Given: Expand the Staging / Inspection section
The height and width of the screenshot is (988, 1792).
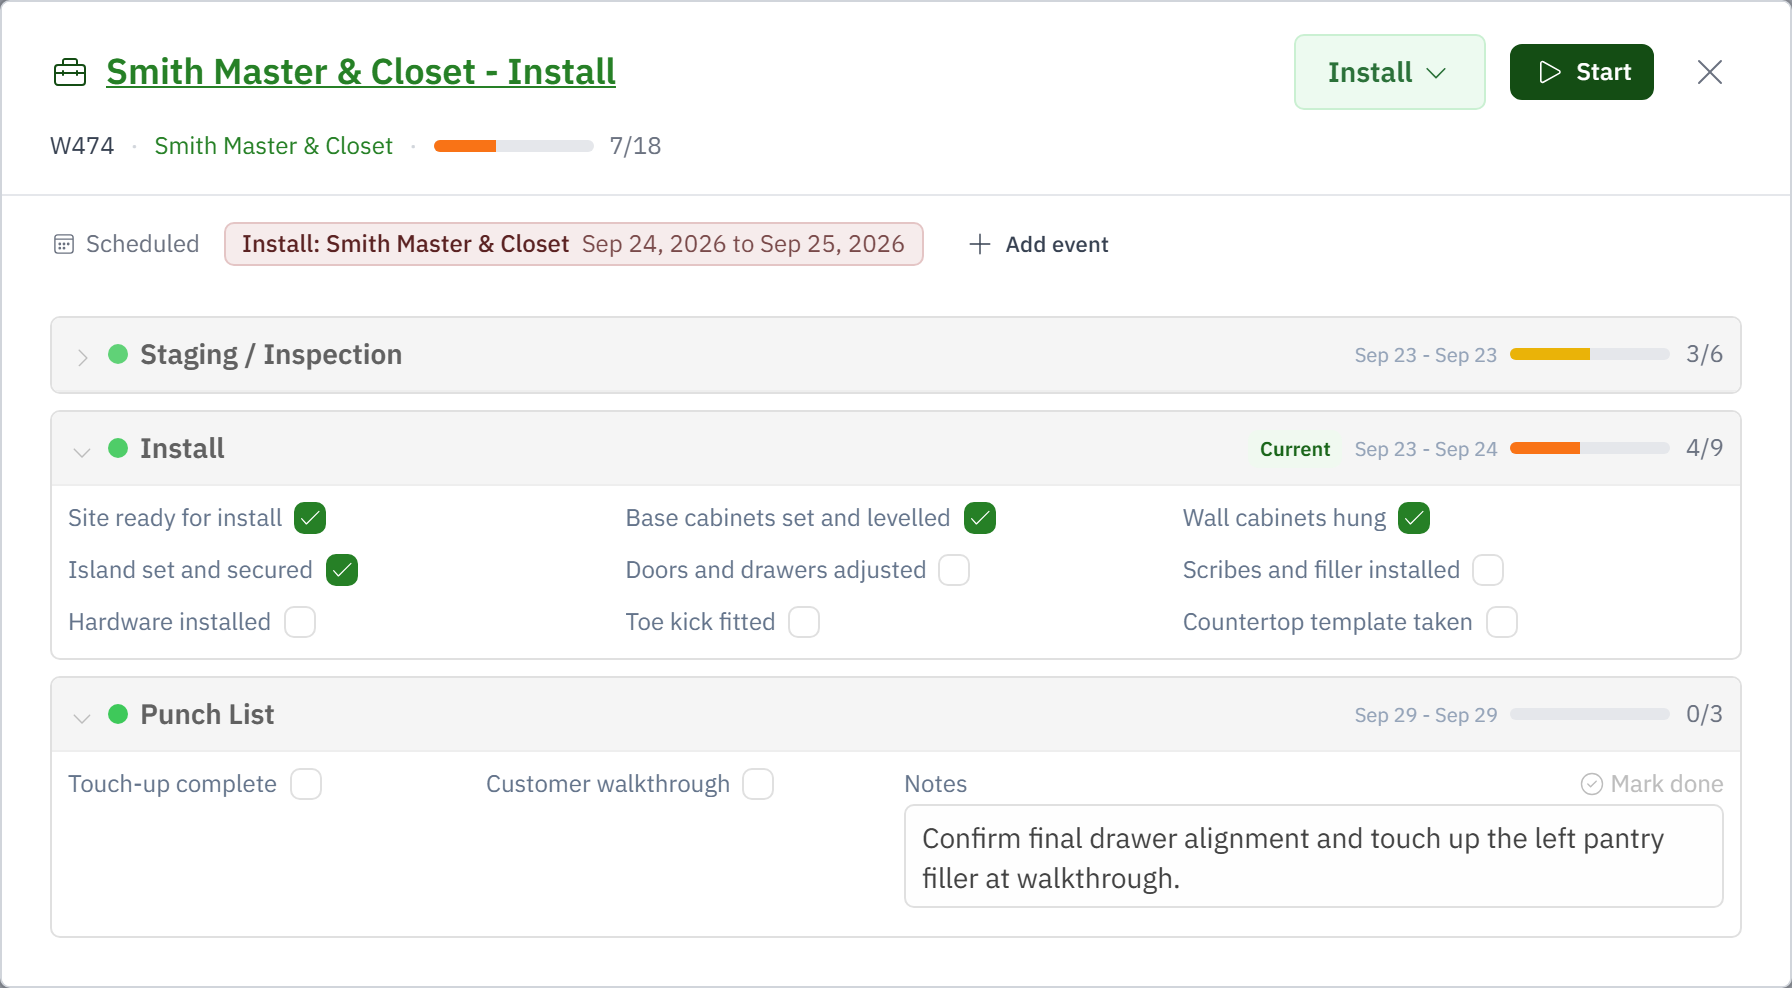Looking at the screenshot, I should [82, 356].
